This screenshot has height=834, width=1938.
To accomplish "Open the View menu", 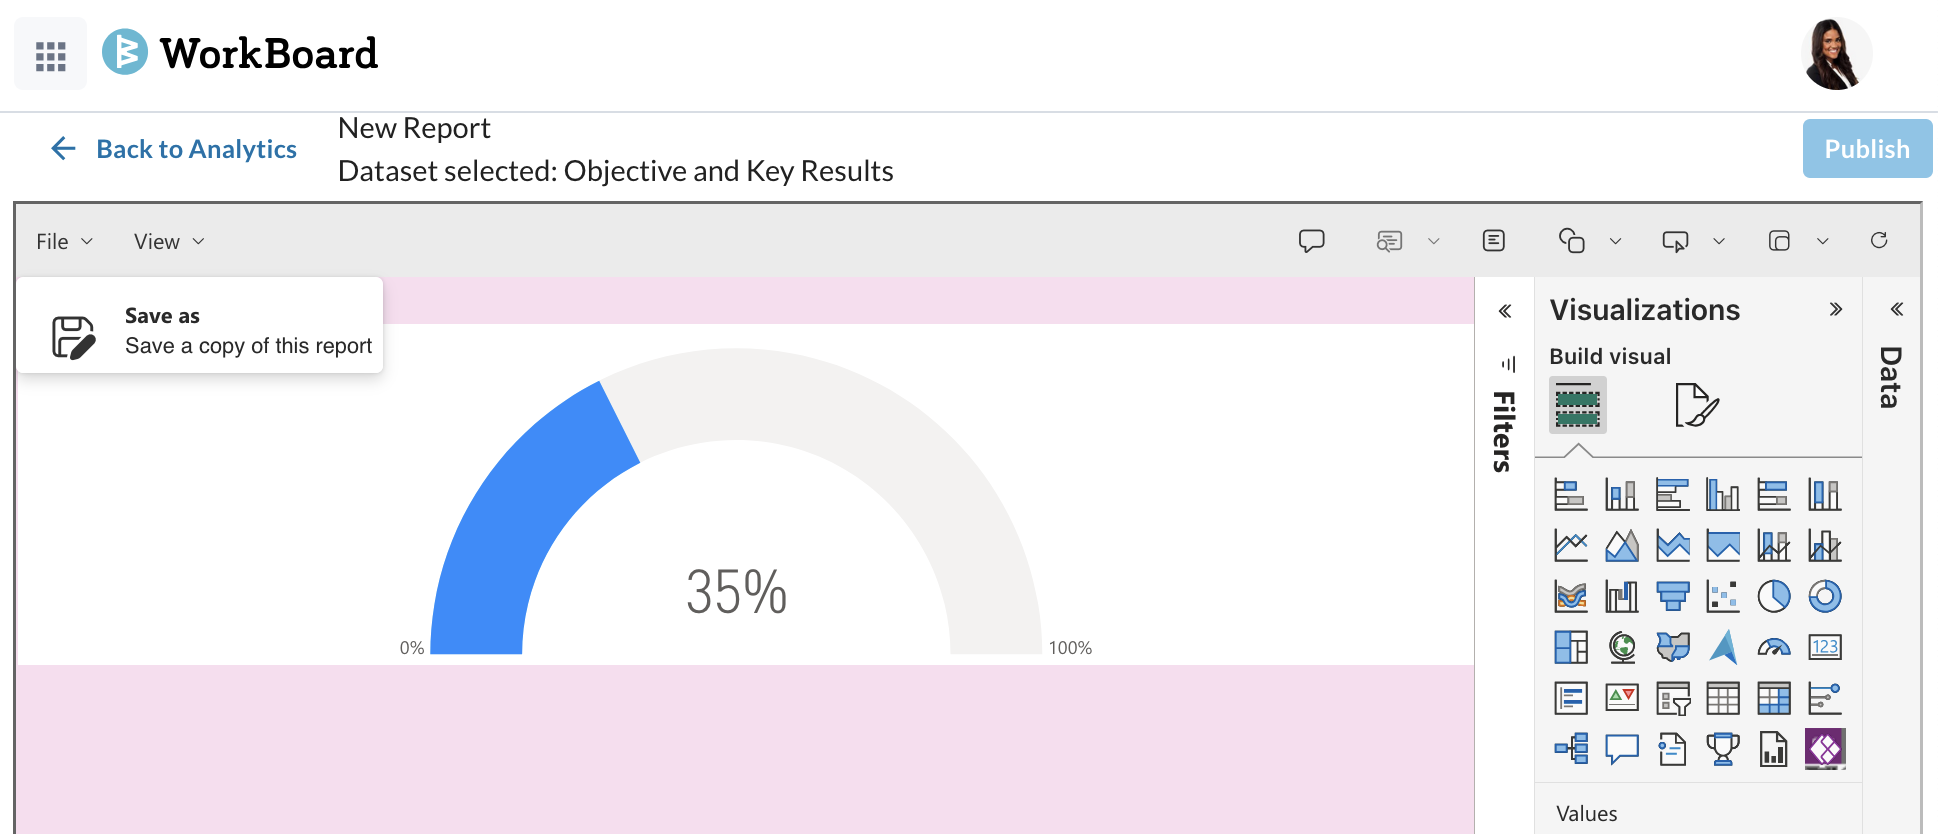I will coord(168,242).
